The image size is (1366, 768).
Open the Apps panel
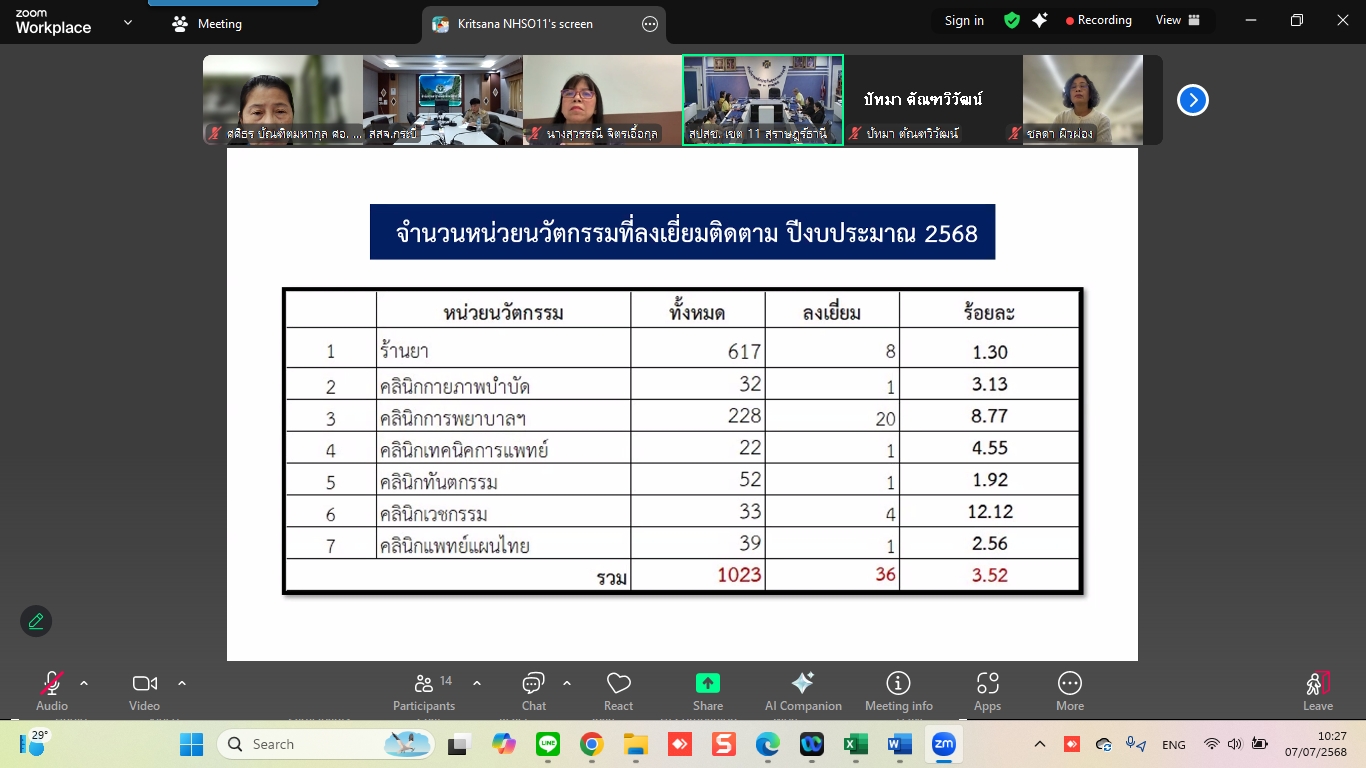pyautogui.click(x=987, y=691)
